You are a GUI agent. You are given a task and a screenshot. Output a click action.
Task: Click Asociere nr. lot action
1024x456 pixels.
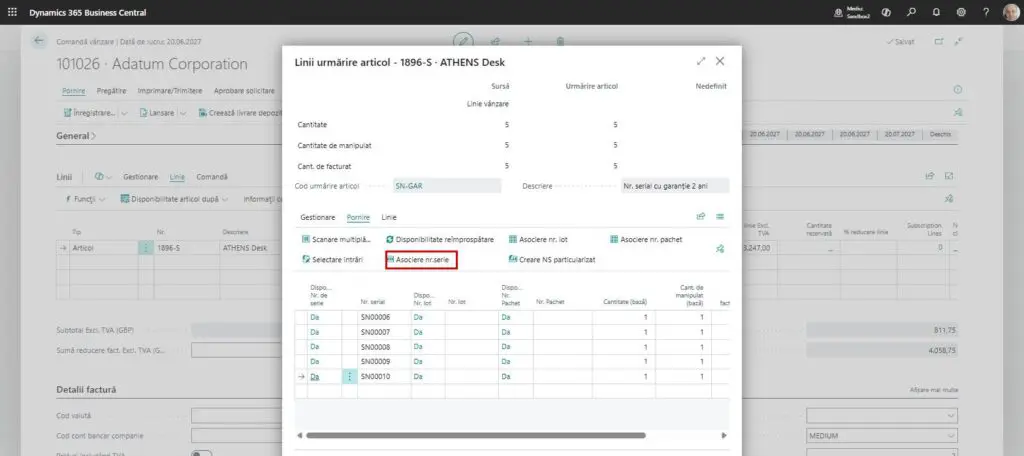tap(538, 240)
